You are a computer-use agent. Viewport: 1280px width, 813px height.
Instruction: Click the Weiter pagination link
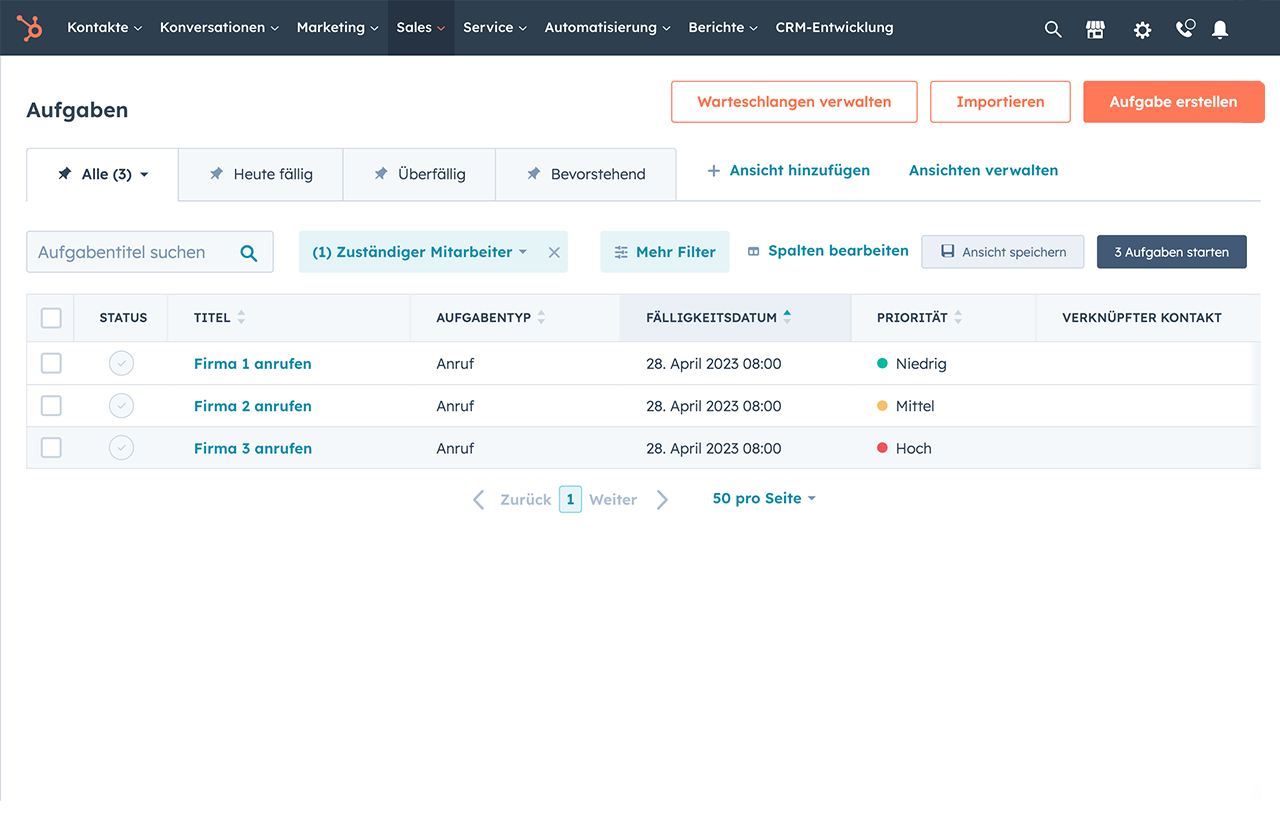tap(613, 499)
